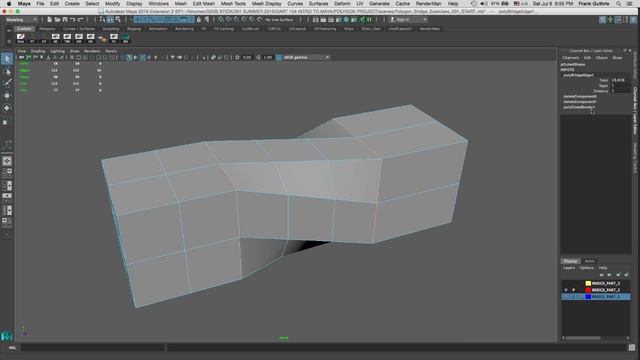The width and height of the screenshot is (640, 360).
Task: Toggle playback P of BRIDGE_PART_2 layer
Action: tap(573, 290)
